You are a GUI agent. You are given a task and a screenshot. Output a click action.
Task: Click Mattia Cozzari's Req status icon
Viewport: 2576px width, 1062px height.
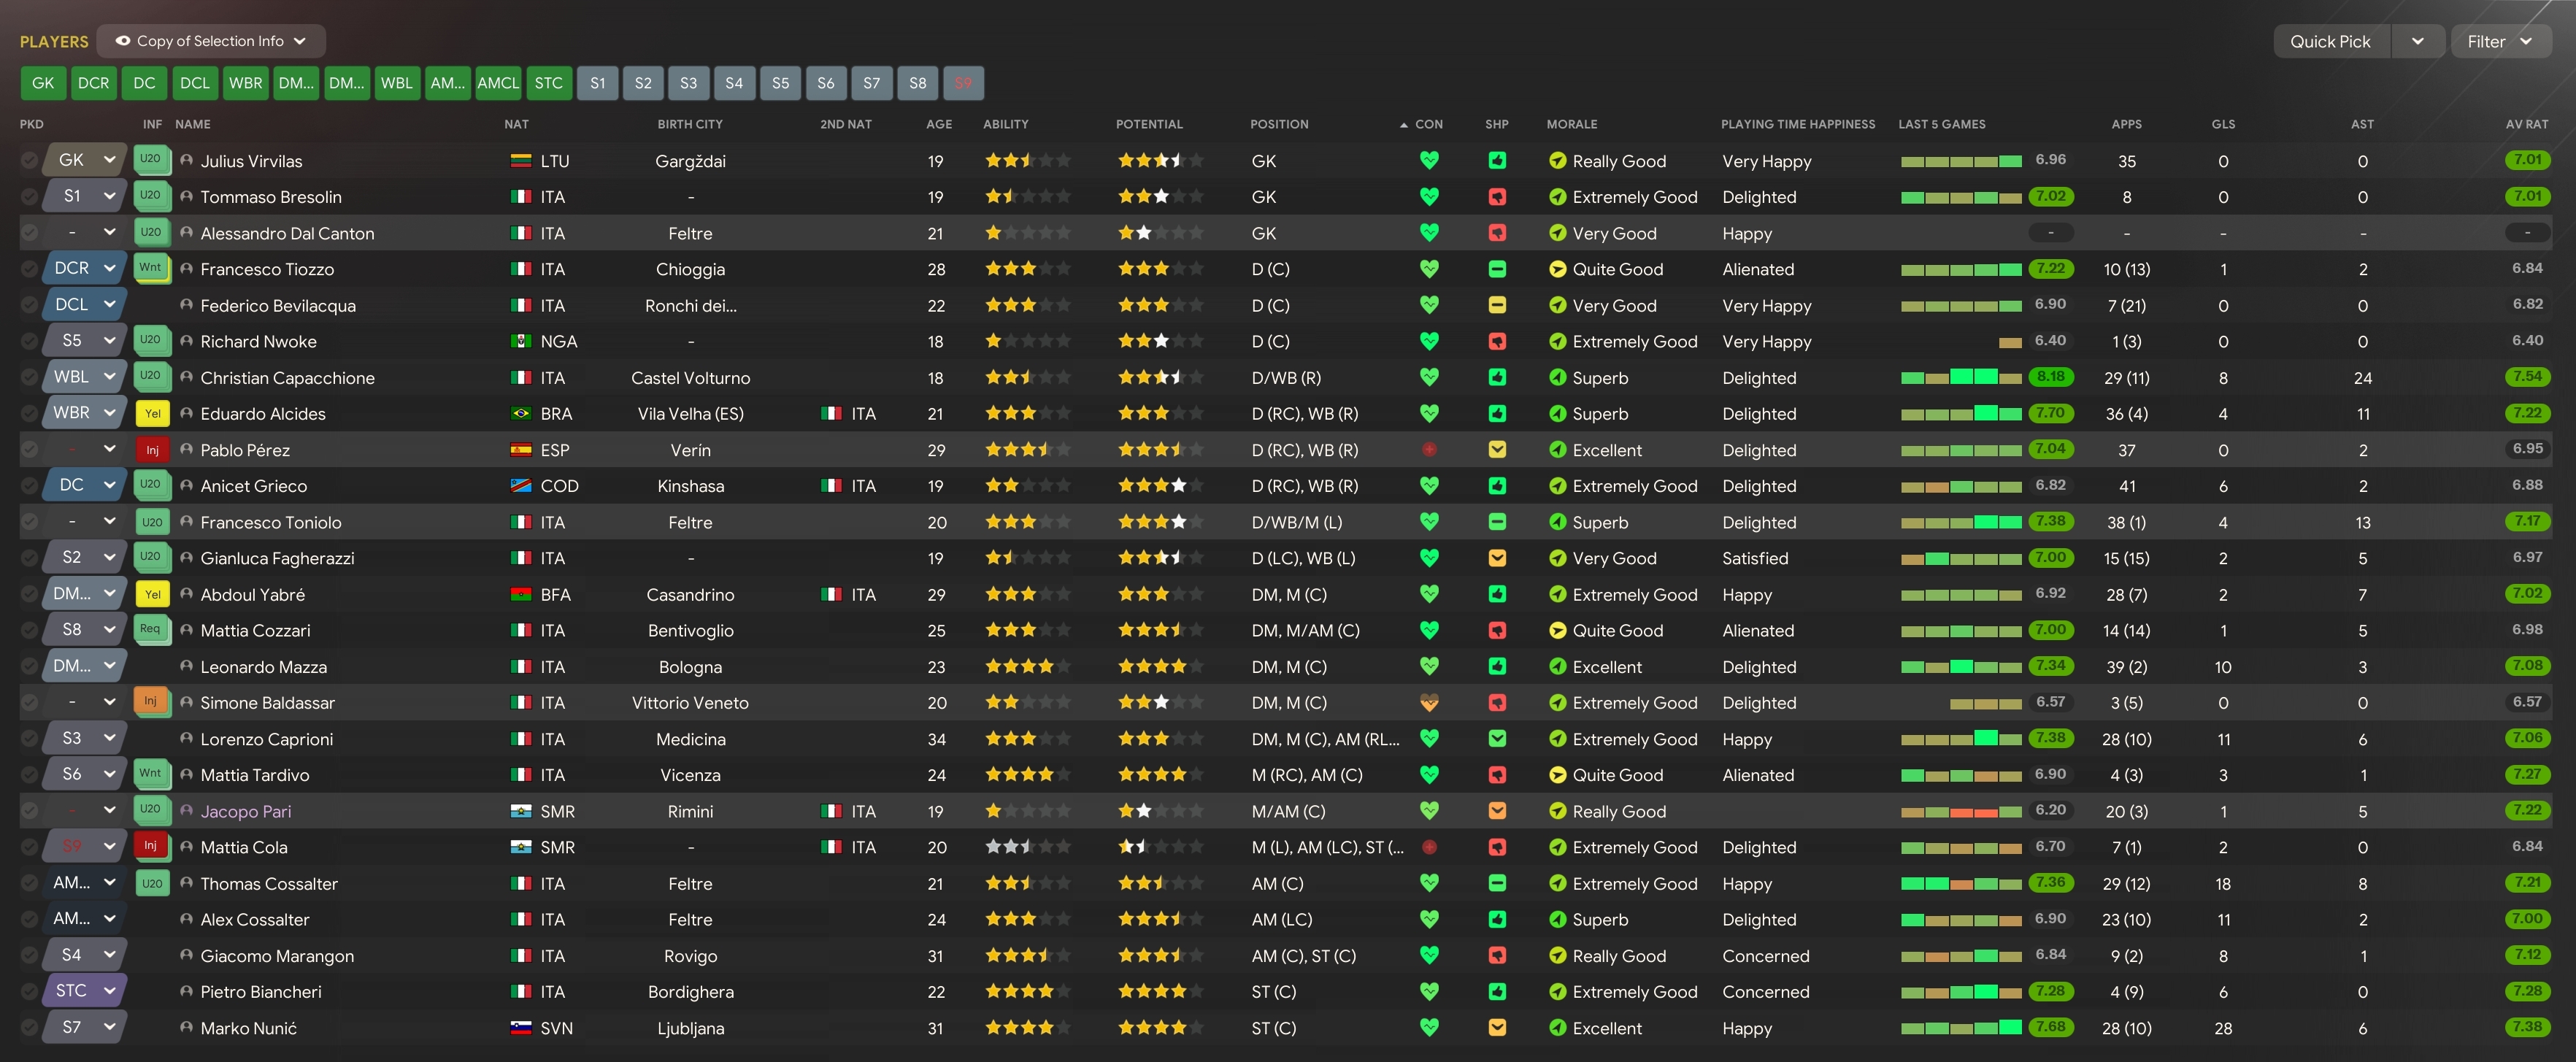click(151, 629)
